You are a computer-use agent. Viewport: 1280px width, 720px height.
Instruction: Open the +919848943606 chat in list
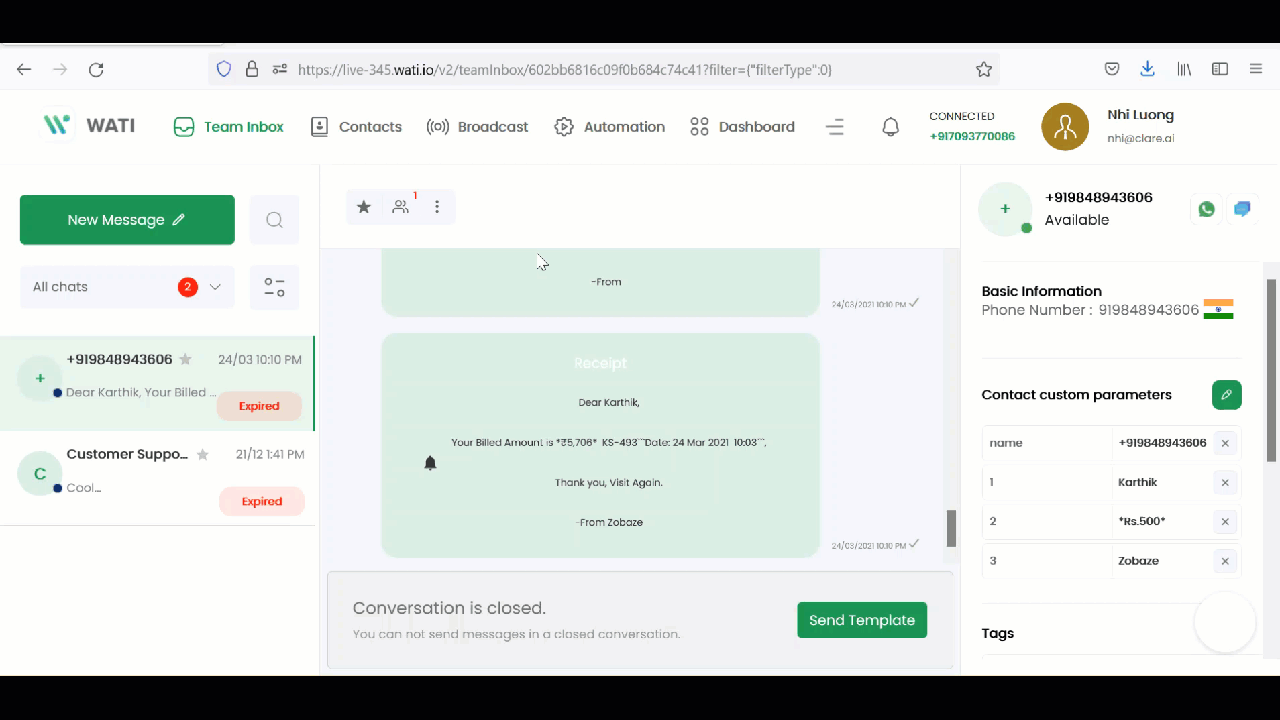coord(157,384)
